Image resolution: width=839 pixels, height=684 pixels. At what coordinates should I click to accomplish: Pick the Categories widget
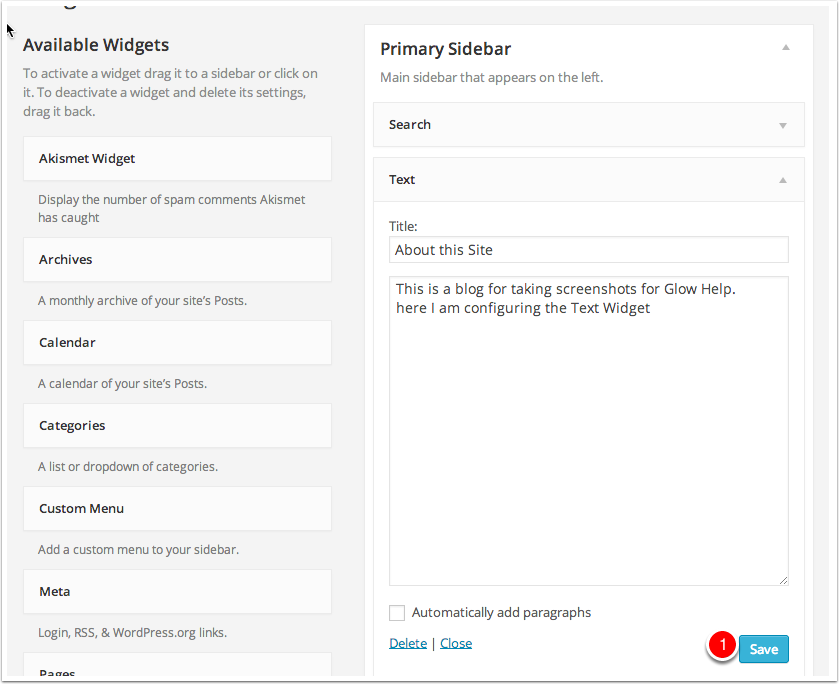click(x=177, y=426)
